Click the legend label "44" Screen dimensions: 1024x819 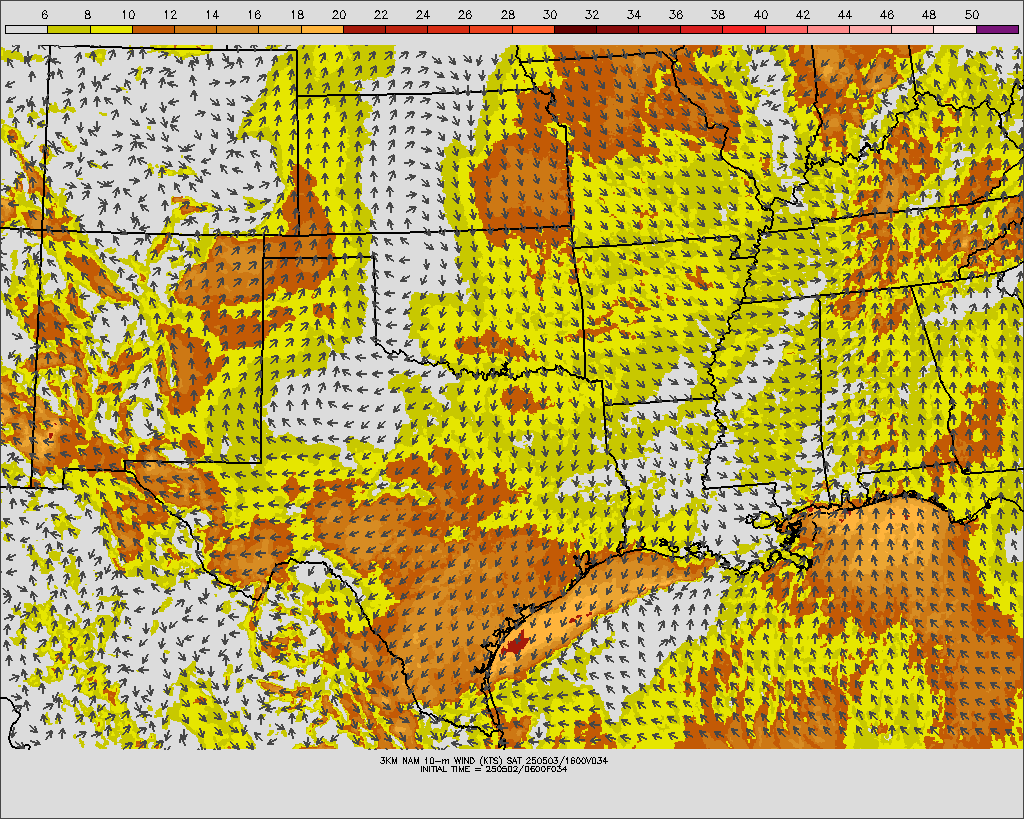point(844,14)
